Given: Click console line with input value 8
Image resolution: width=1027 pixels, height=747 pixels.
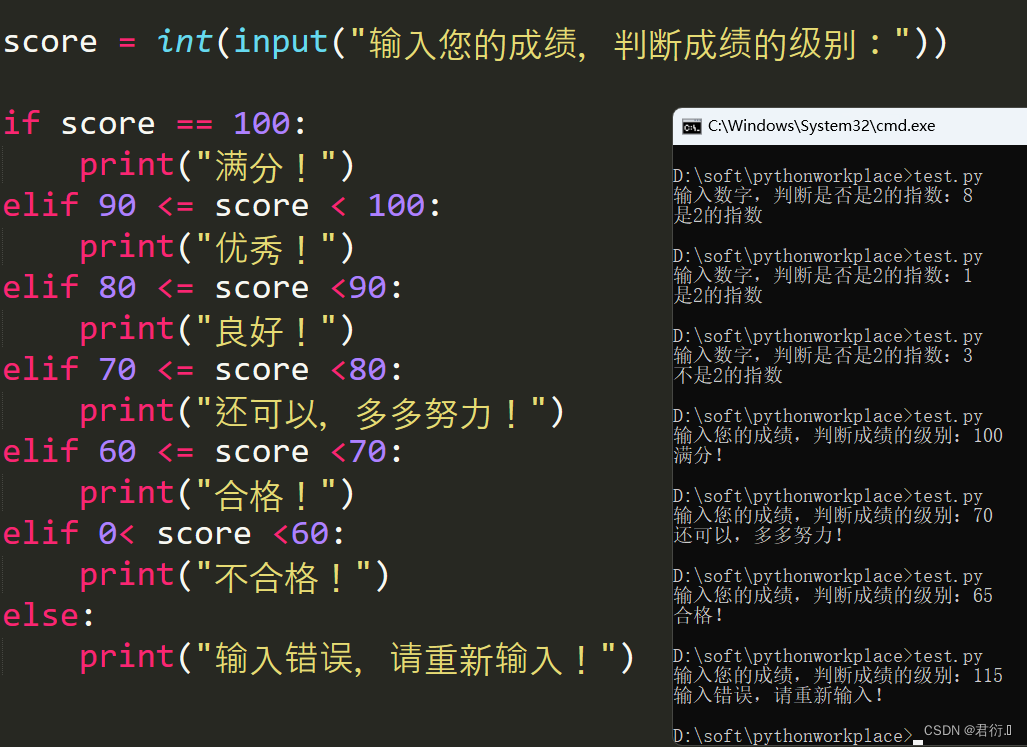Looking at the screenshot, I should (823, 195).
